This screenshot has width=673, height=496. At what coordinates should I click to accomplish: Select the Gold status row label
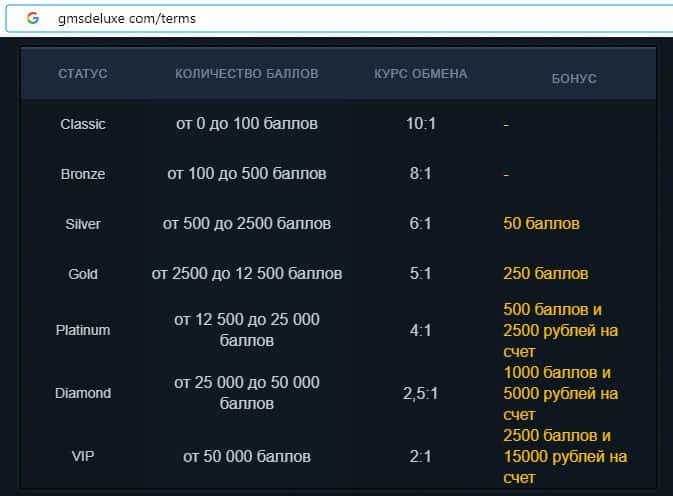click(x=83, y=274)
